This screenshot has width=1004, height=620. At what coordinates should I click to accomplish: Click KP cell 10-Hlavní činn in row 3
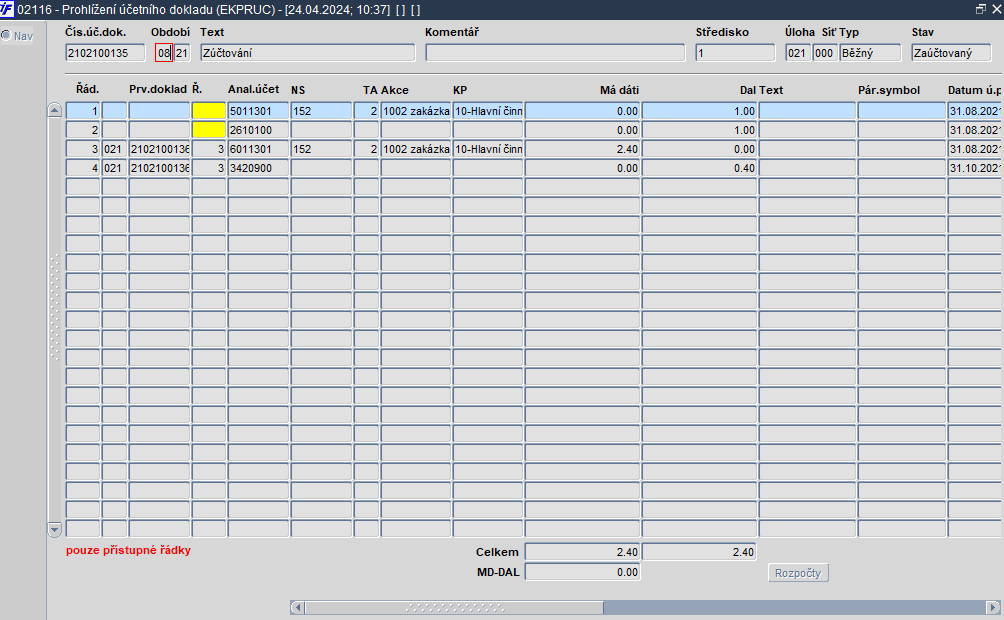click(x=488, y=149)
